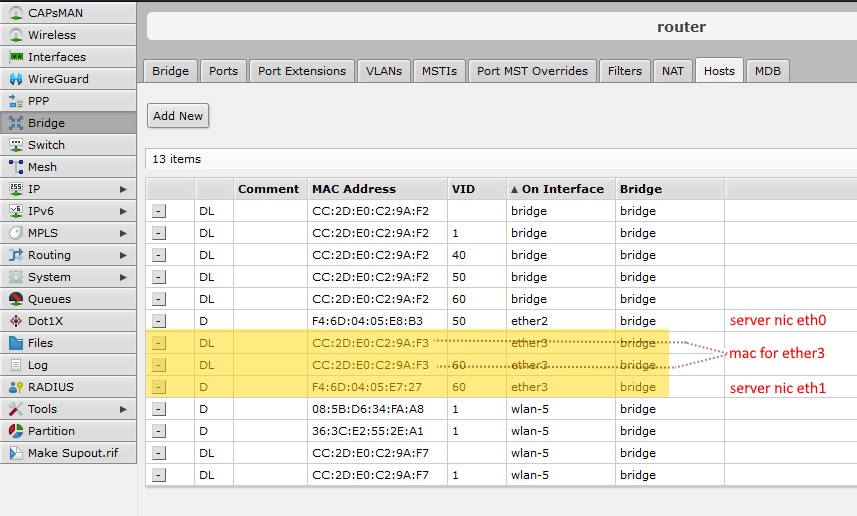
Task: Open Log in the sidebar
Action: pos(68,365)
